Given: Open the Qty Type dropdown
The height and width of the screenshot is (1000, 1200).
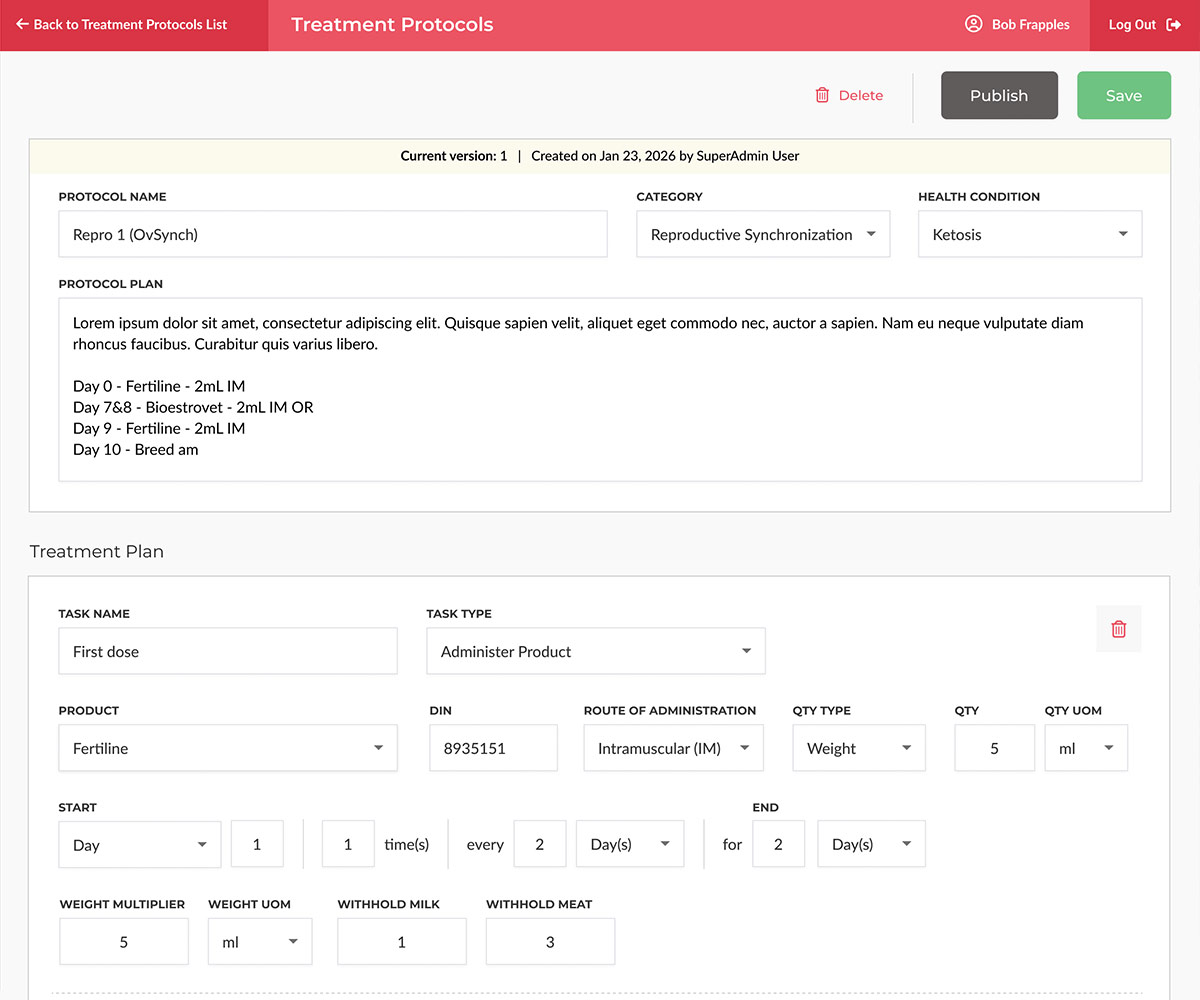Looking at the screenshot, I should (858, 748).
